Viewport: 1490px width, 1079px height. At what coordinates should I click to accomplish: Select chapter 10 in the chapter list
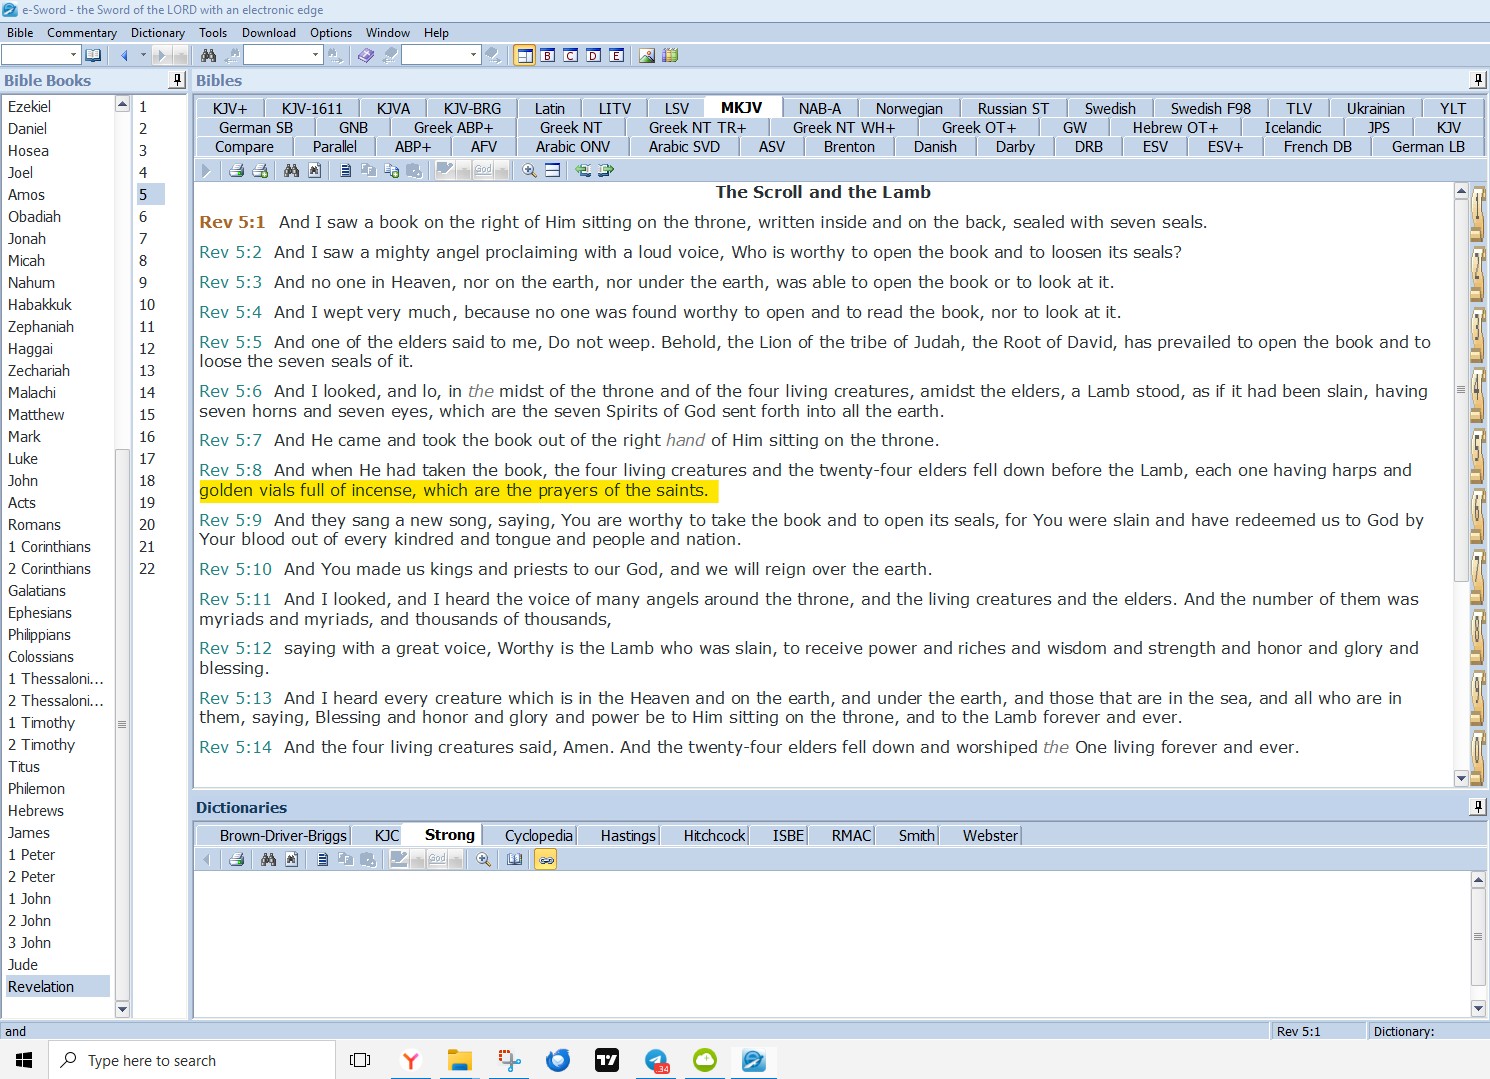(x=147, y=304)
